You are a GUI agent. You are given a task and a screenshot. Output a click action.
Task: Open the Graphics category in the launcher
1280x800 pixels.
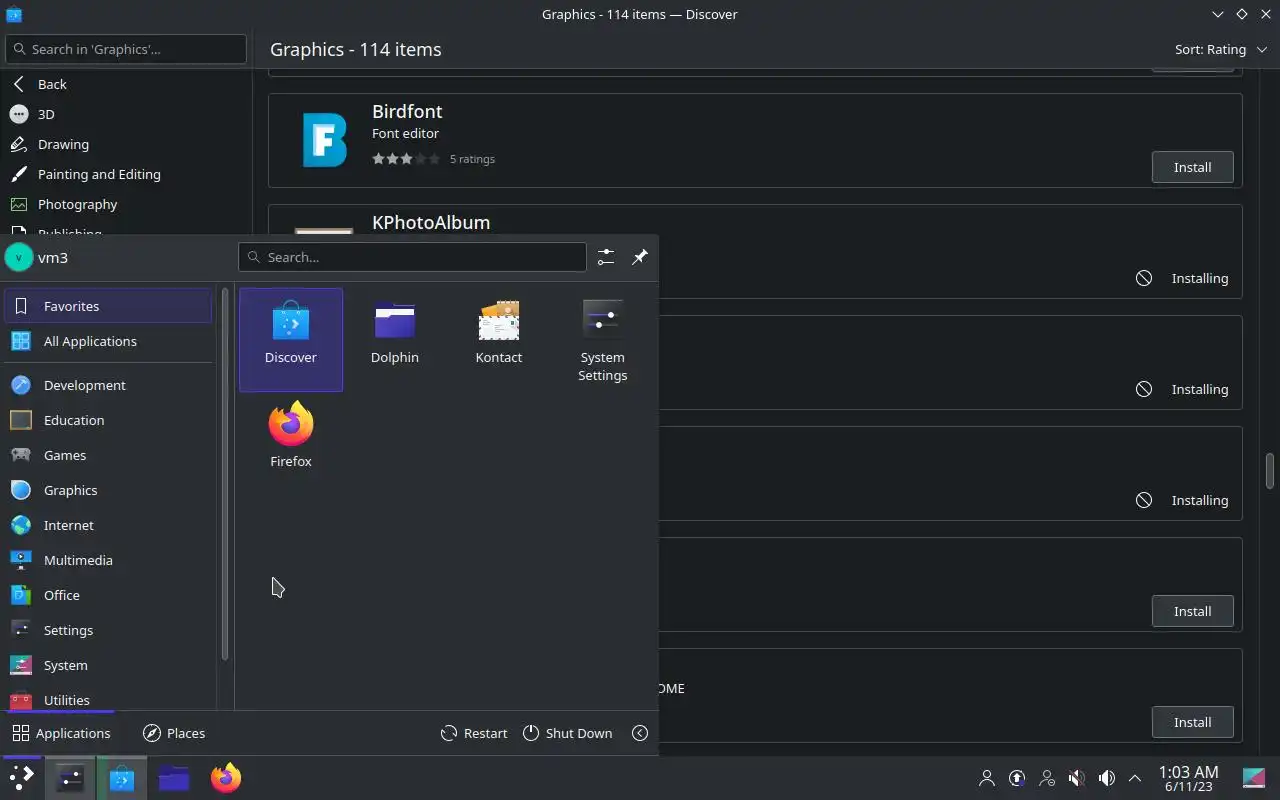click(x=108, y=490)
